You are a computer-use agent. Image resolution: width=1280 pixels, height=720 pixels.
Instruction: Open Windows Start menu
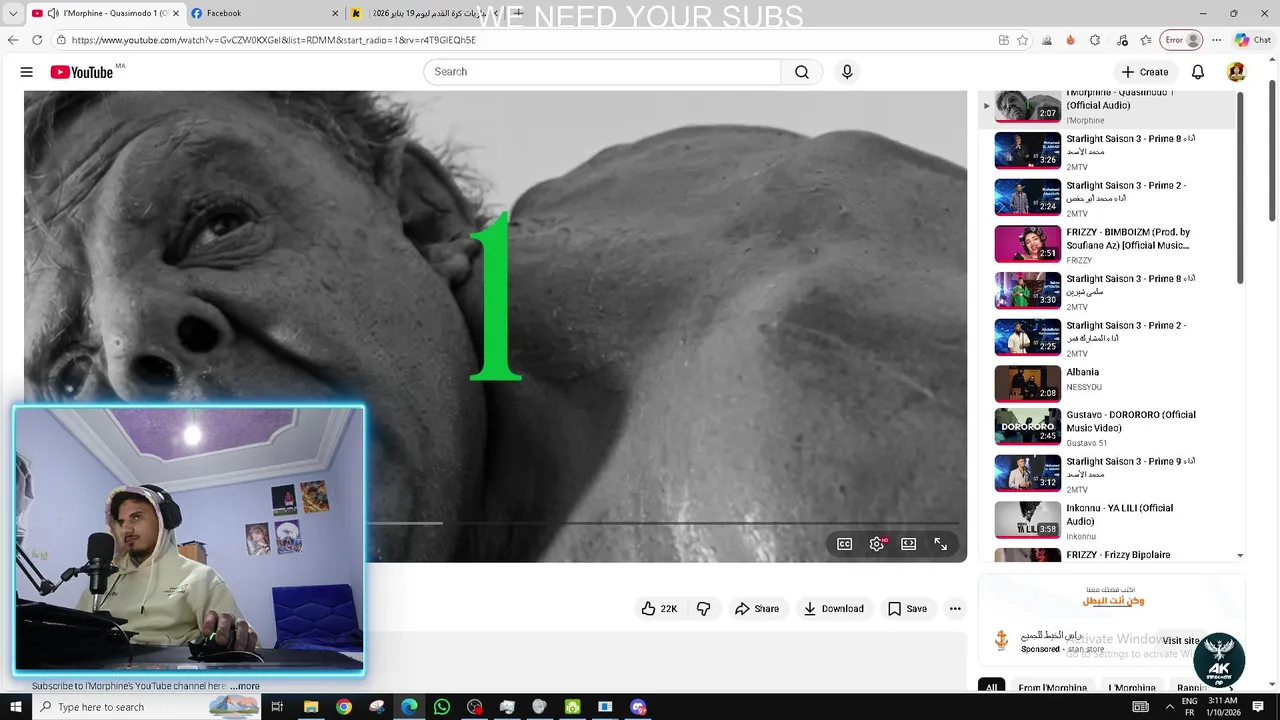[15, 707]
